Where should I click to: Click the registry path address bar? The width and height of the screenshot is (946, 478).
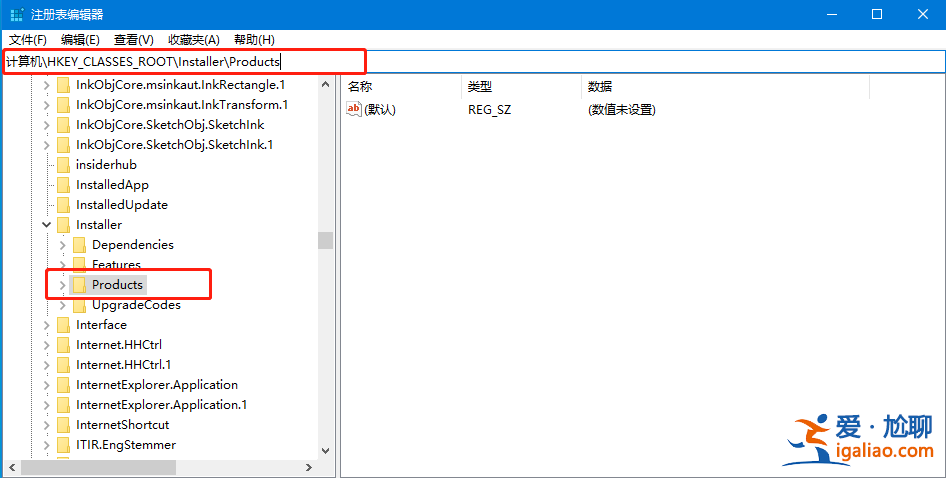point(473,62)
